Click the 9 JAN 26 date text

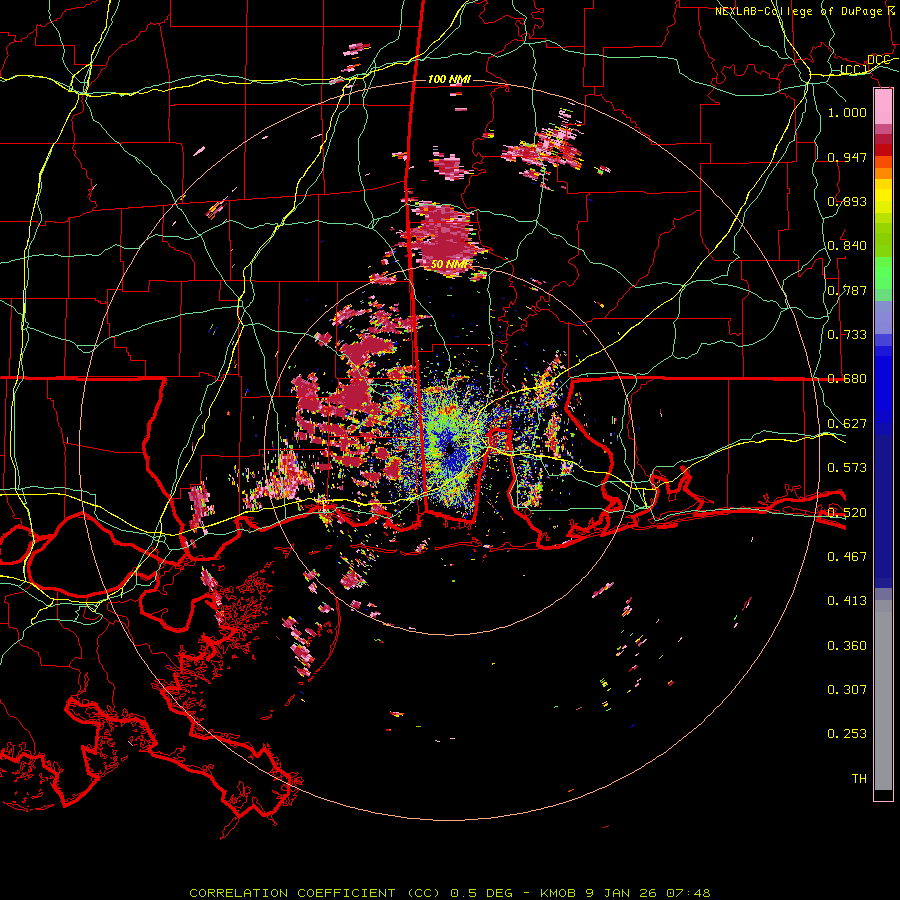coord(620,893)
